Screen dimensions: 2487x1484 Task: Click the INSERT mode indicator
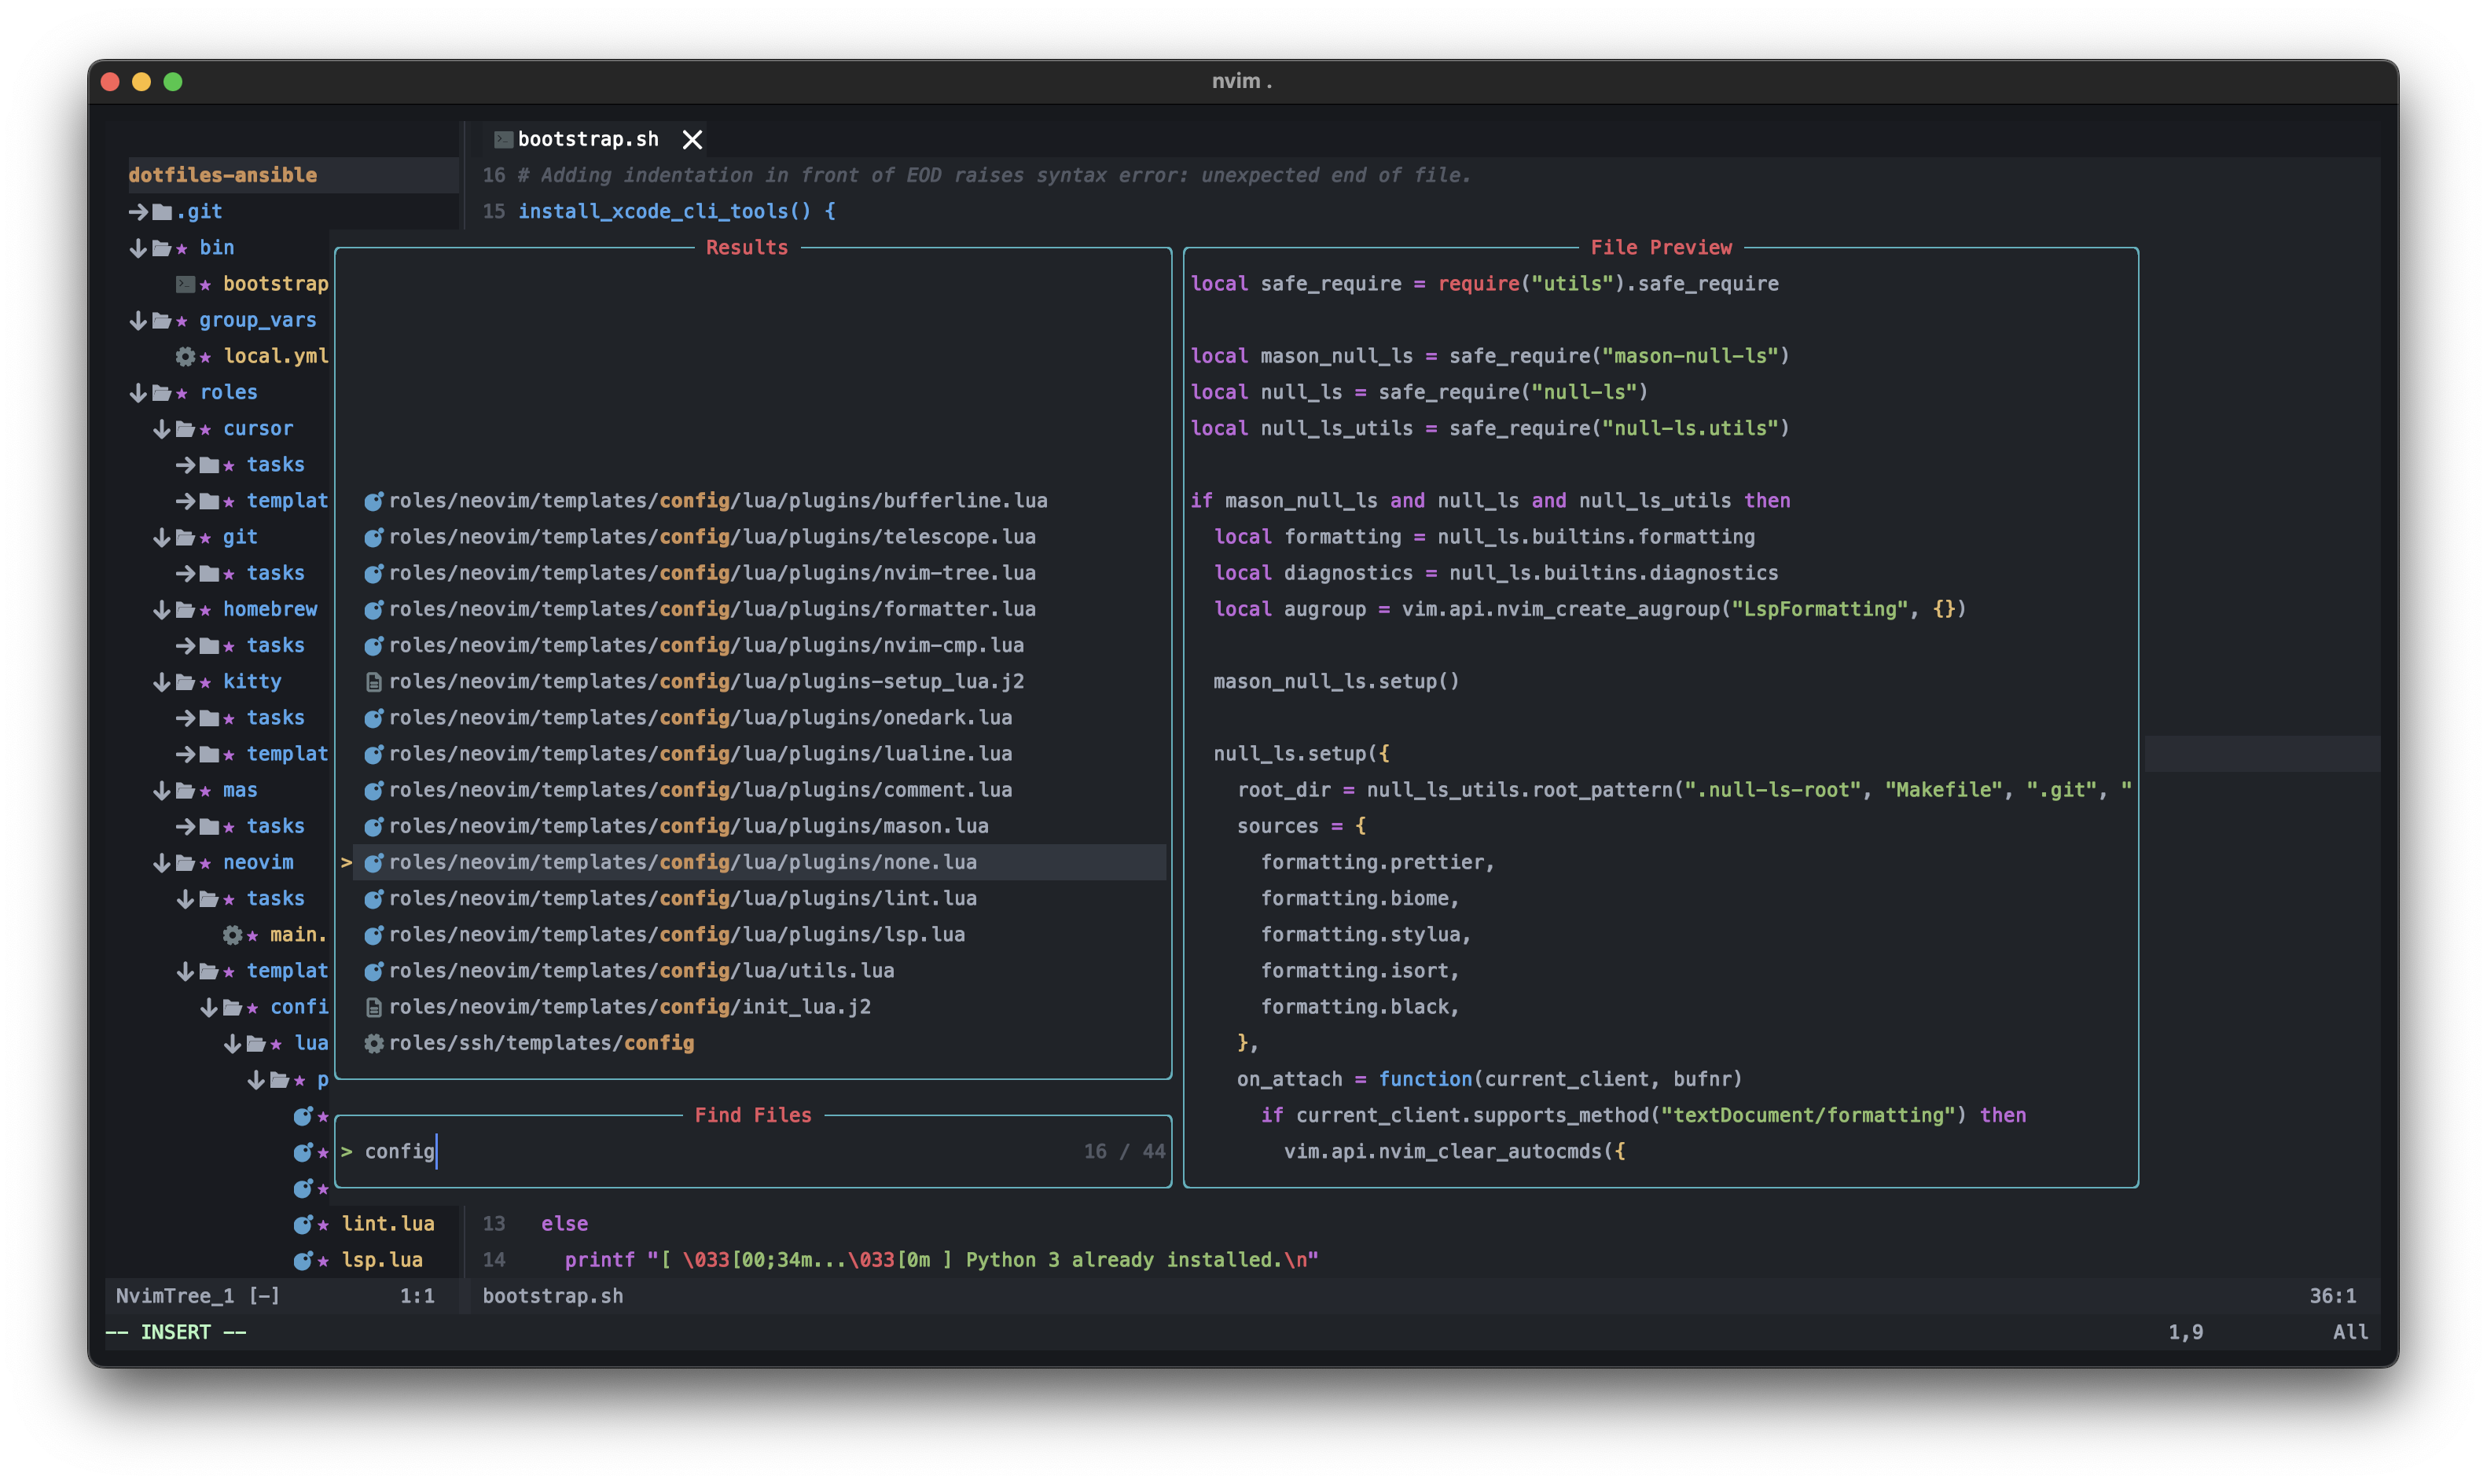click(176, 1332)
